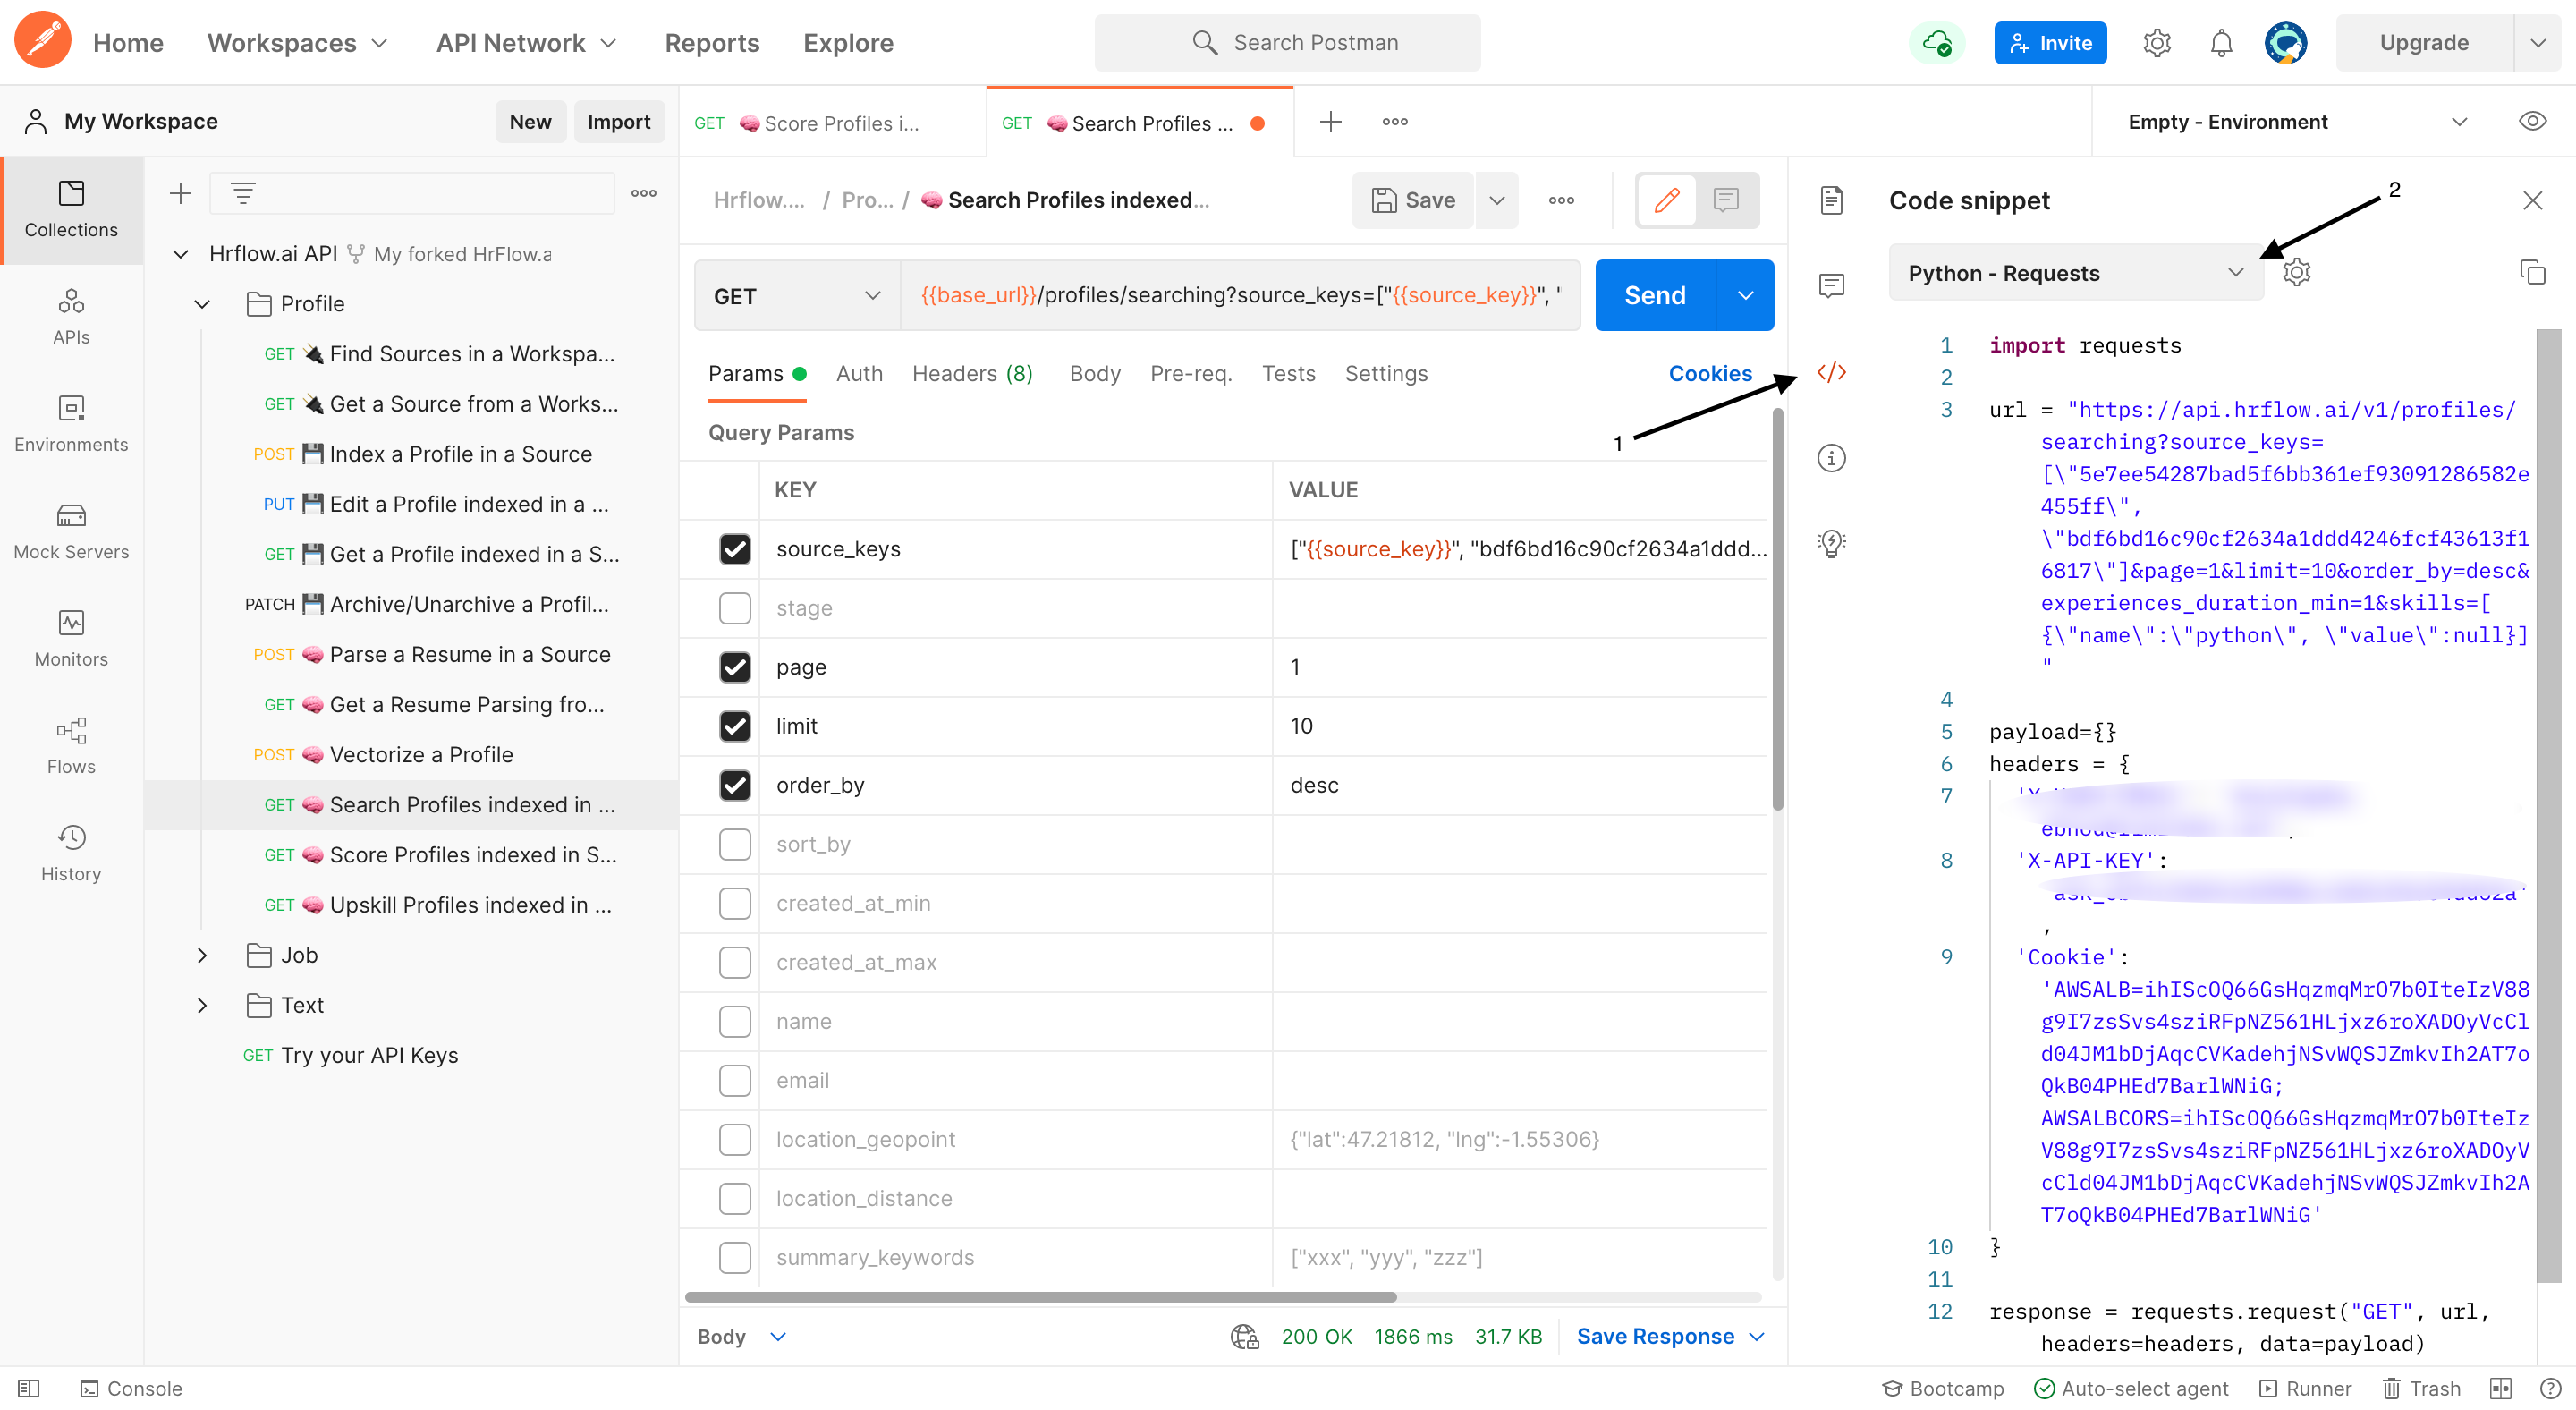This screenshot has height=1410, width=2576.
Task: Switch to the Auth tab
Action: pyautogui.click(x=859, y=373)
